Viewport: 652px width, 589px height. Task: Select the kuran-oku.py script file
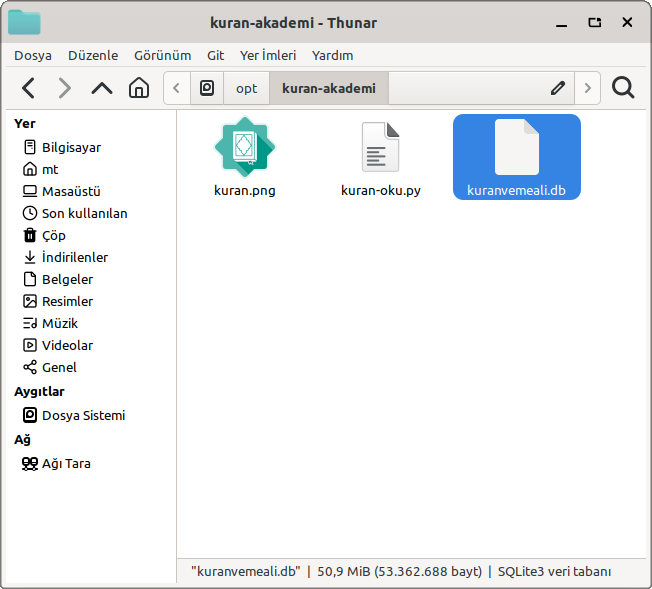[x=380, y=157]
